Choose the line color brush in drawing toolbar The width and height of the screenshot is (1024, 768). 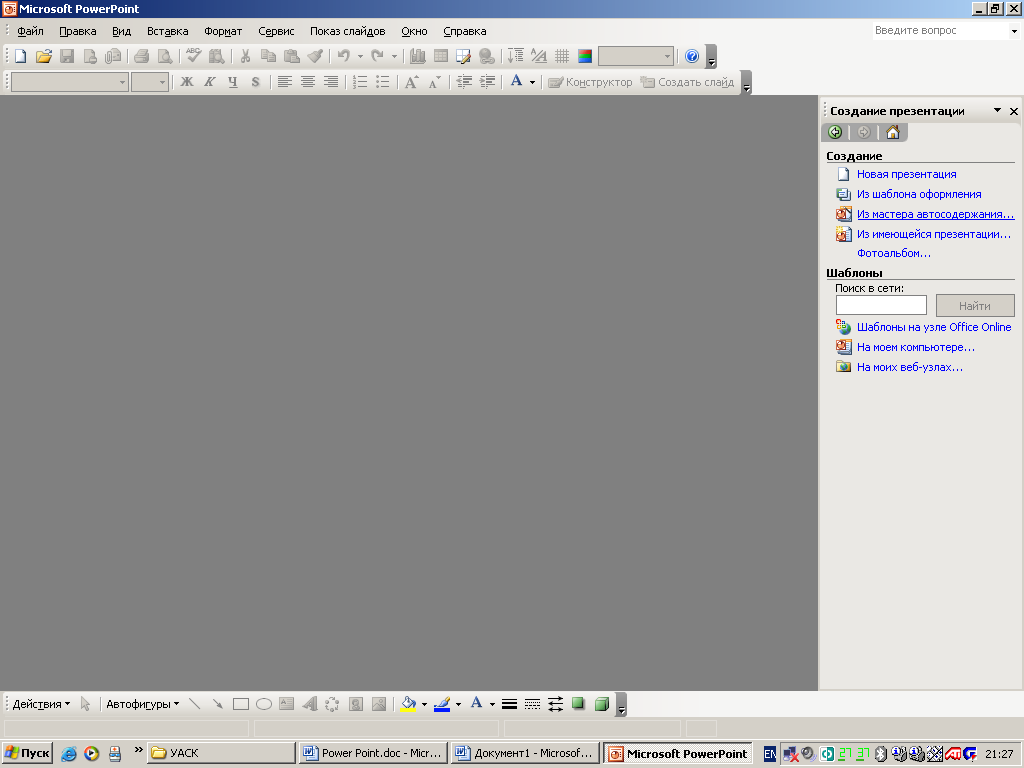click(442, 704)
